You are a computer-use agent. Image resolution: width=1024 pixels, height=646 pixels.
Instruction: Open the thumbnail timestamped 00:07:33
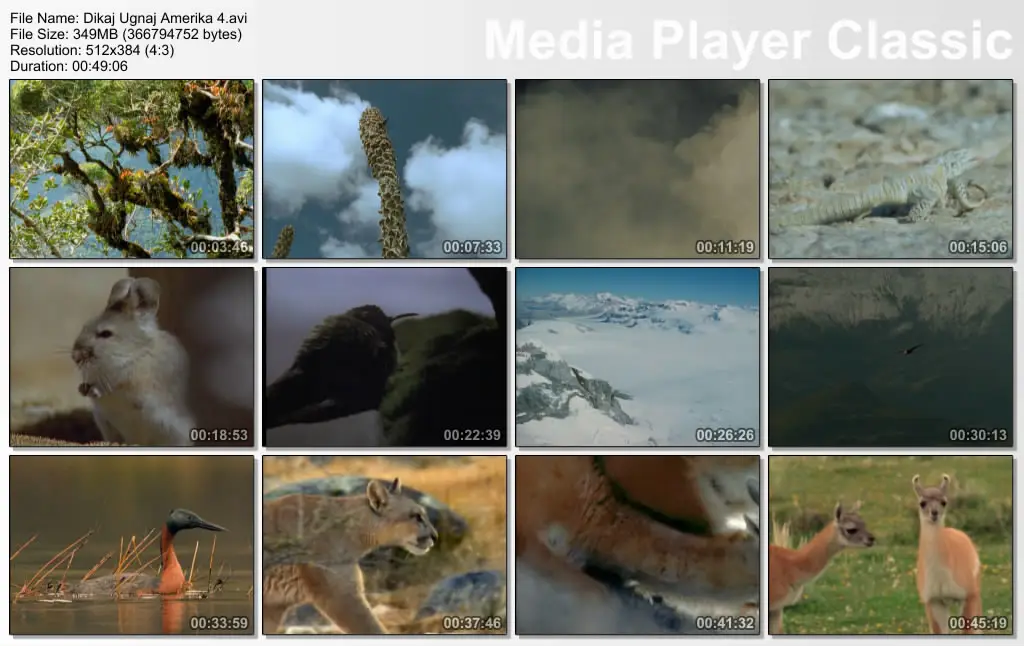(x=385, y=169)
